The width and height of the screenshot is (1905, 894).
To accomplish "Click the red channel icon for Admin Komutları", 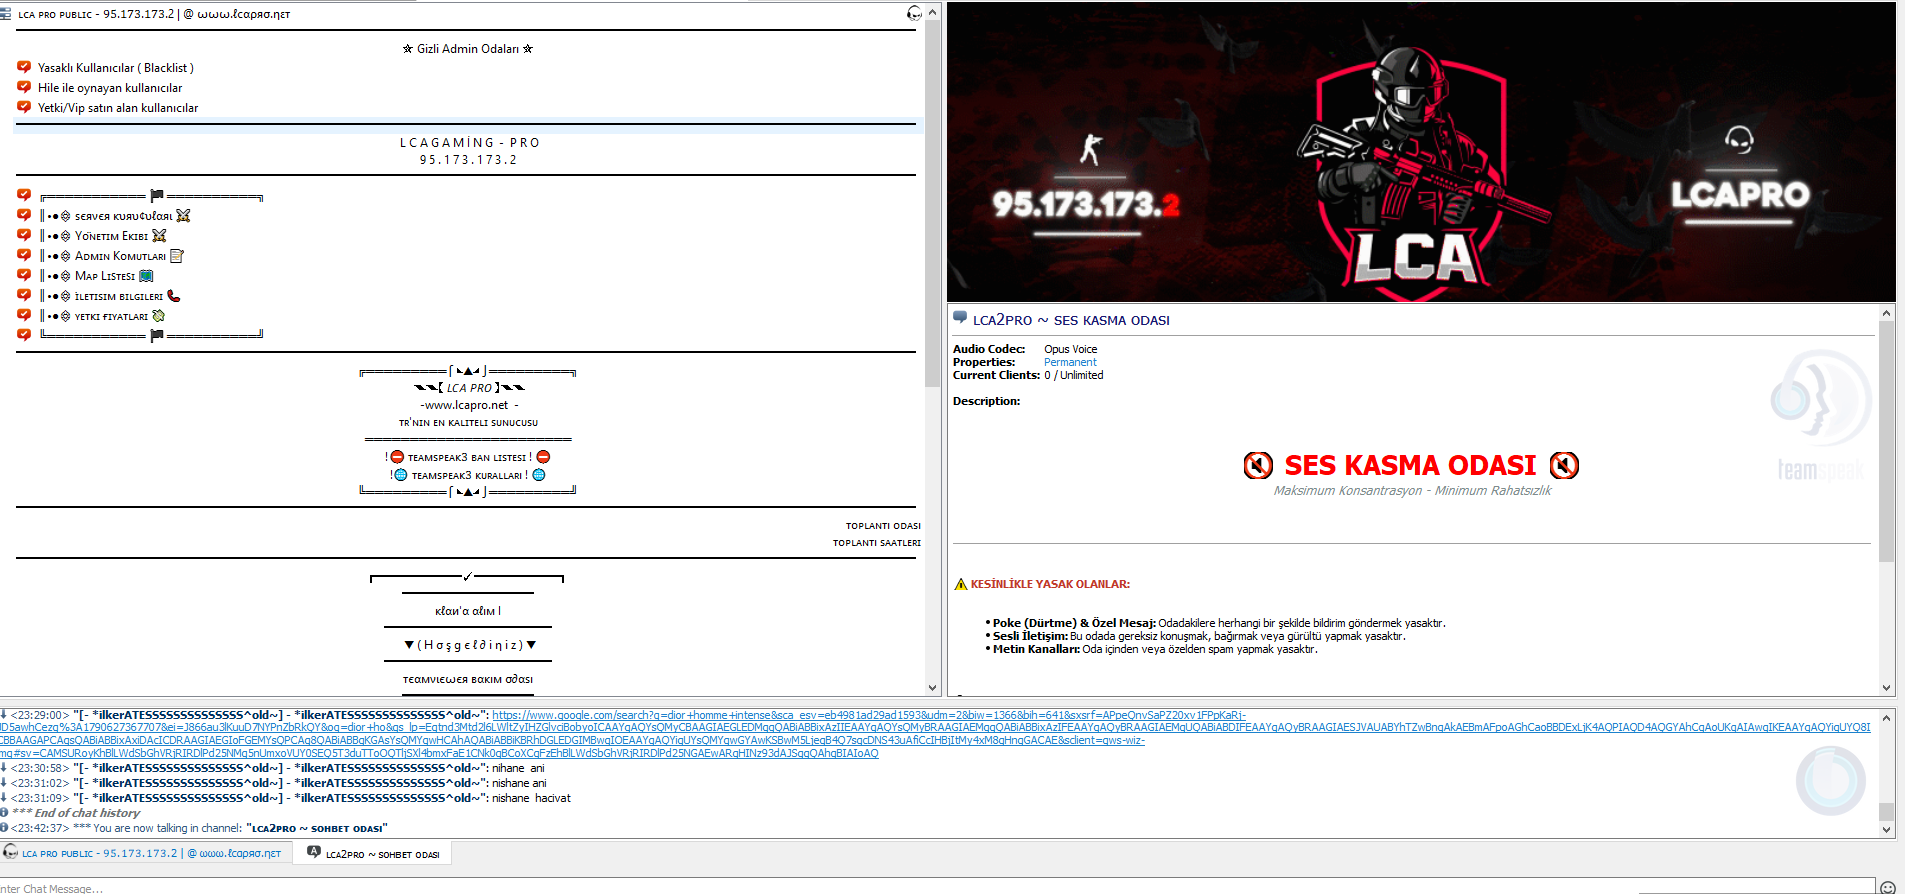I will (x=24, y=255).
